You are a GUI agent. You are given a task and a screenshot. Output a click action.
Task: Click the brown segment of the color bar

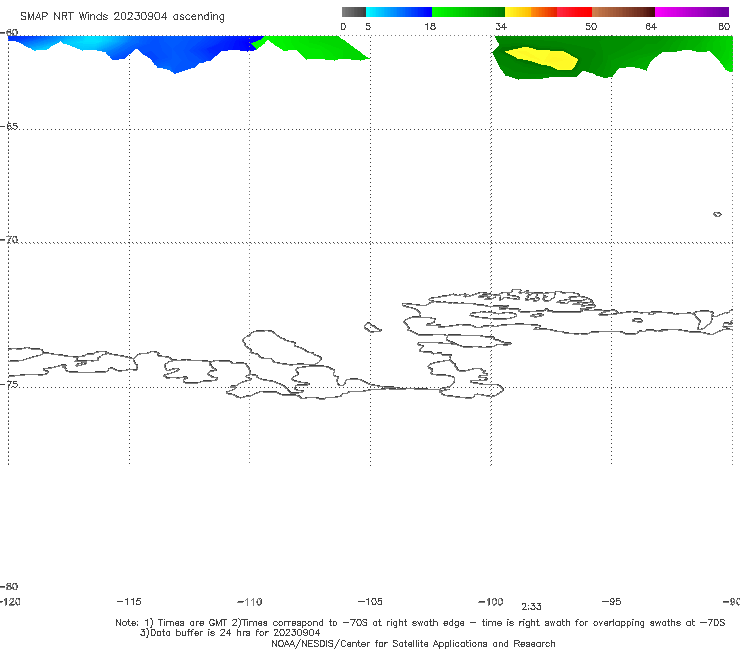point(623,12)
